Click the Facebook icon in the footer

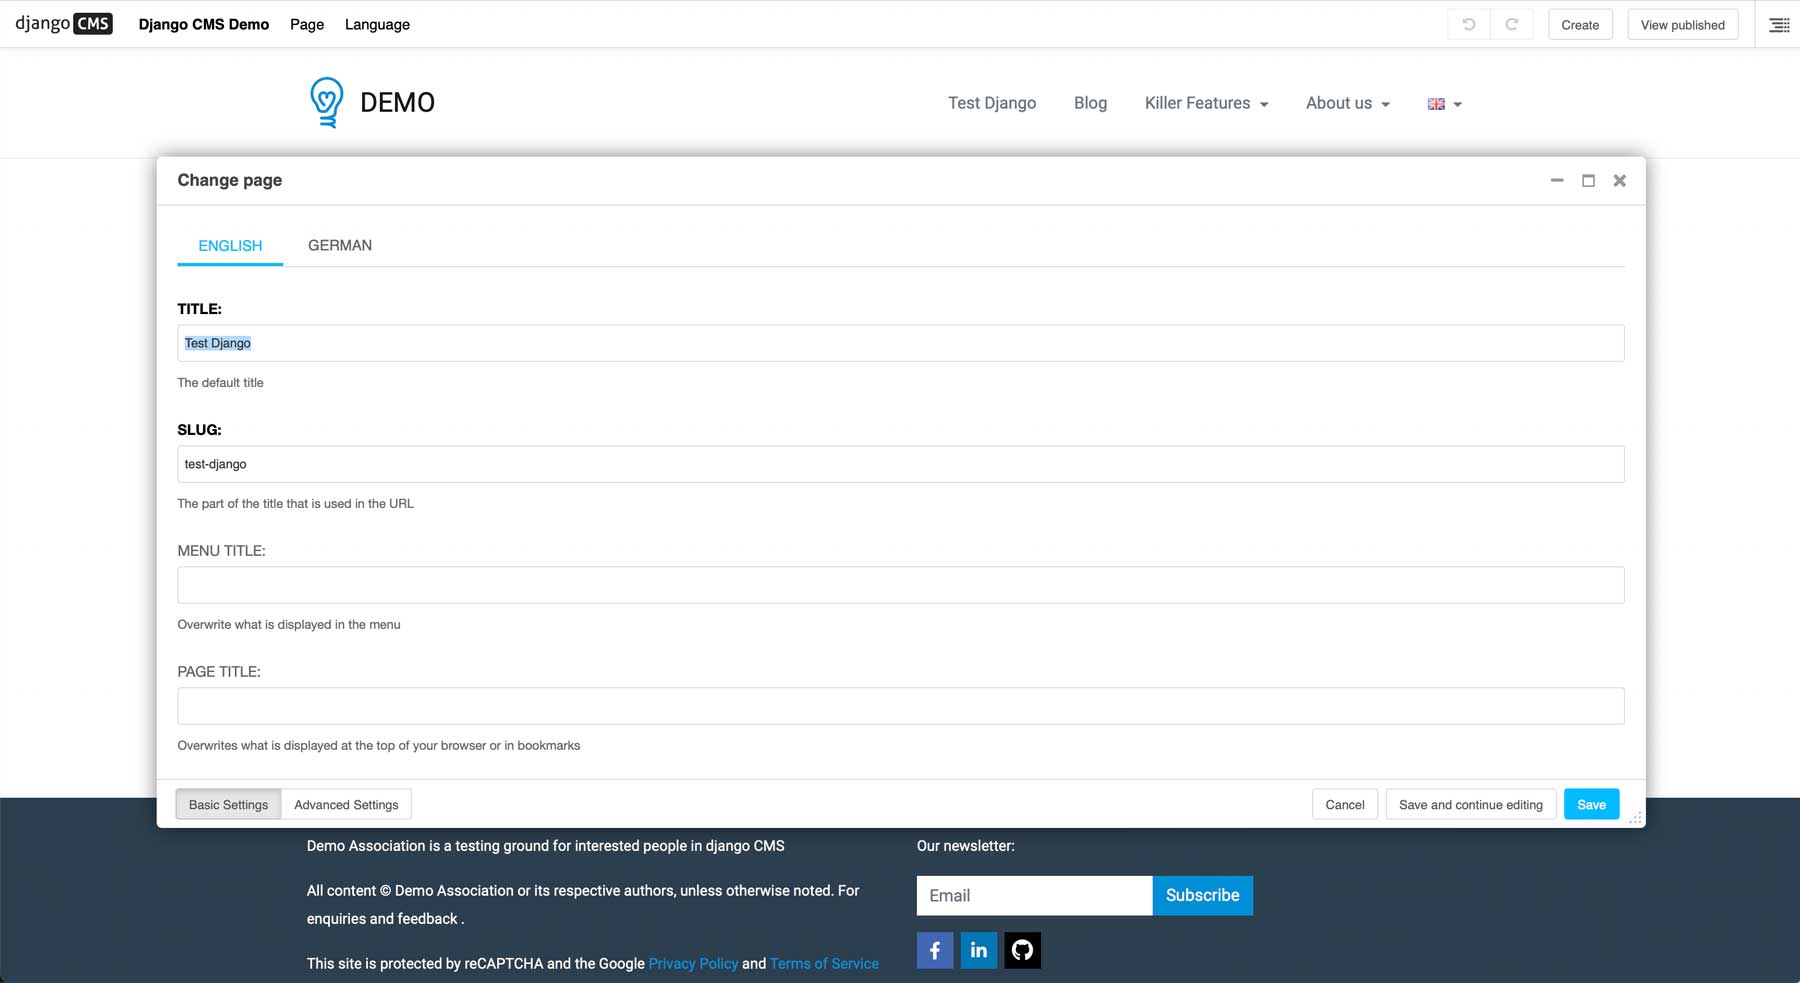[934, 950]
